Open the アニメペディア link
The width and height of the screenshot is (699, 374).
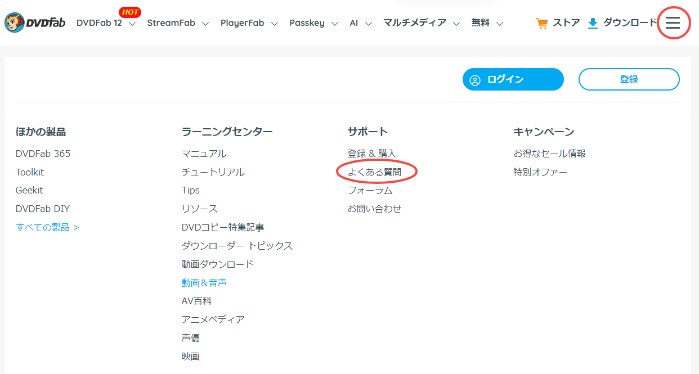[213, 319]
